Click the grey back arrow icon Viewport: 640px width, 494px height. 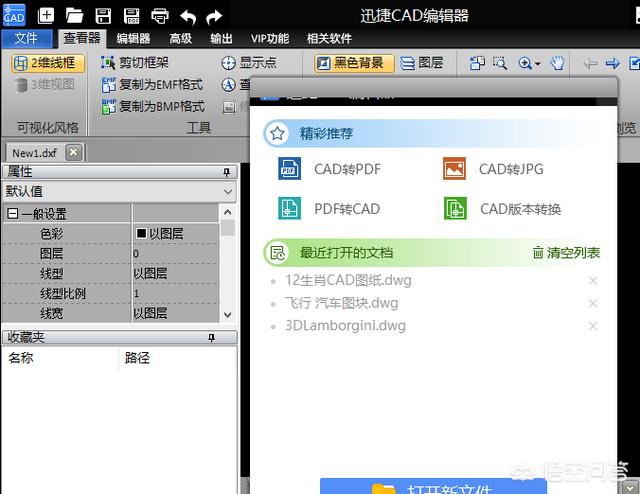click(x=590, y=63)
